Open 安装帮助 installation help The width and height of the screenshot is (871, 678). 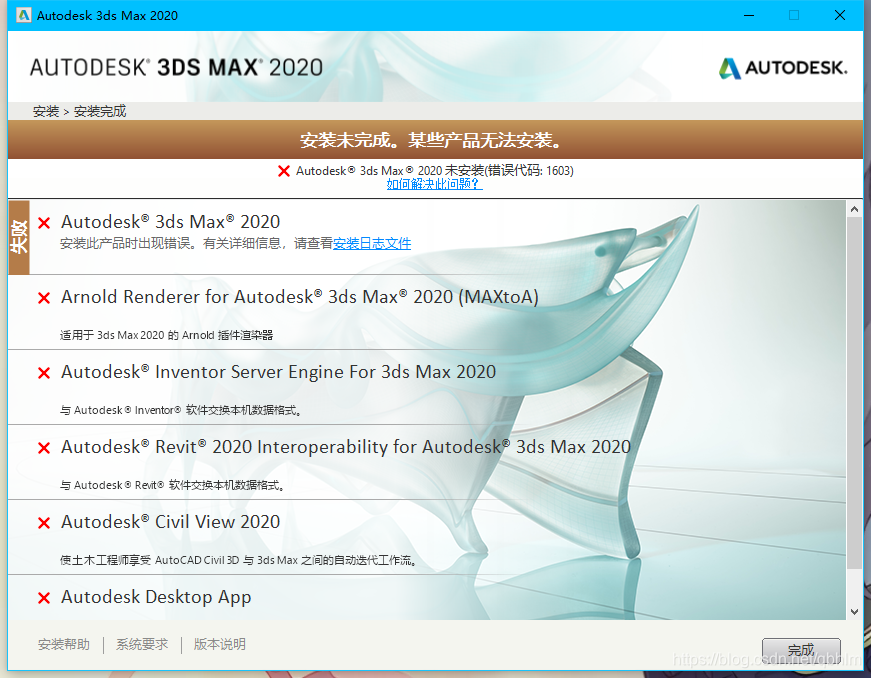coord(64,644)
